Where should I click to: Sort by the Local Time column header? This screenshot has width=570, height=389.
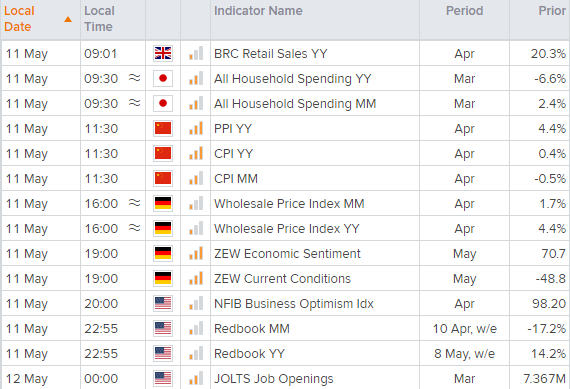[x=99, y=19]
